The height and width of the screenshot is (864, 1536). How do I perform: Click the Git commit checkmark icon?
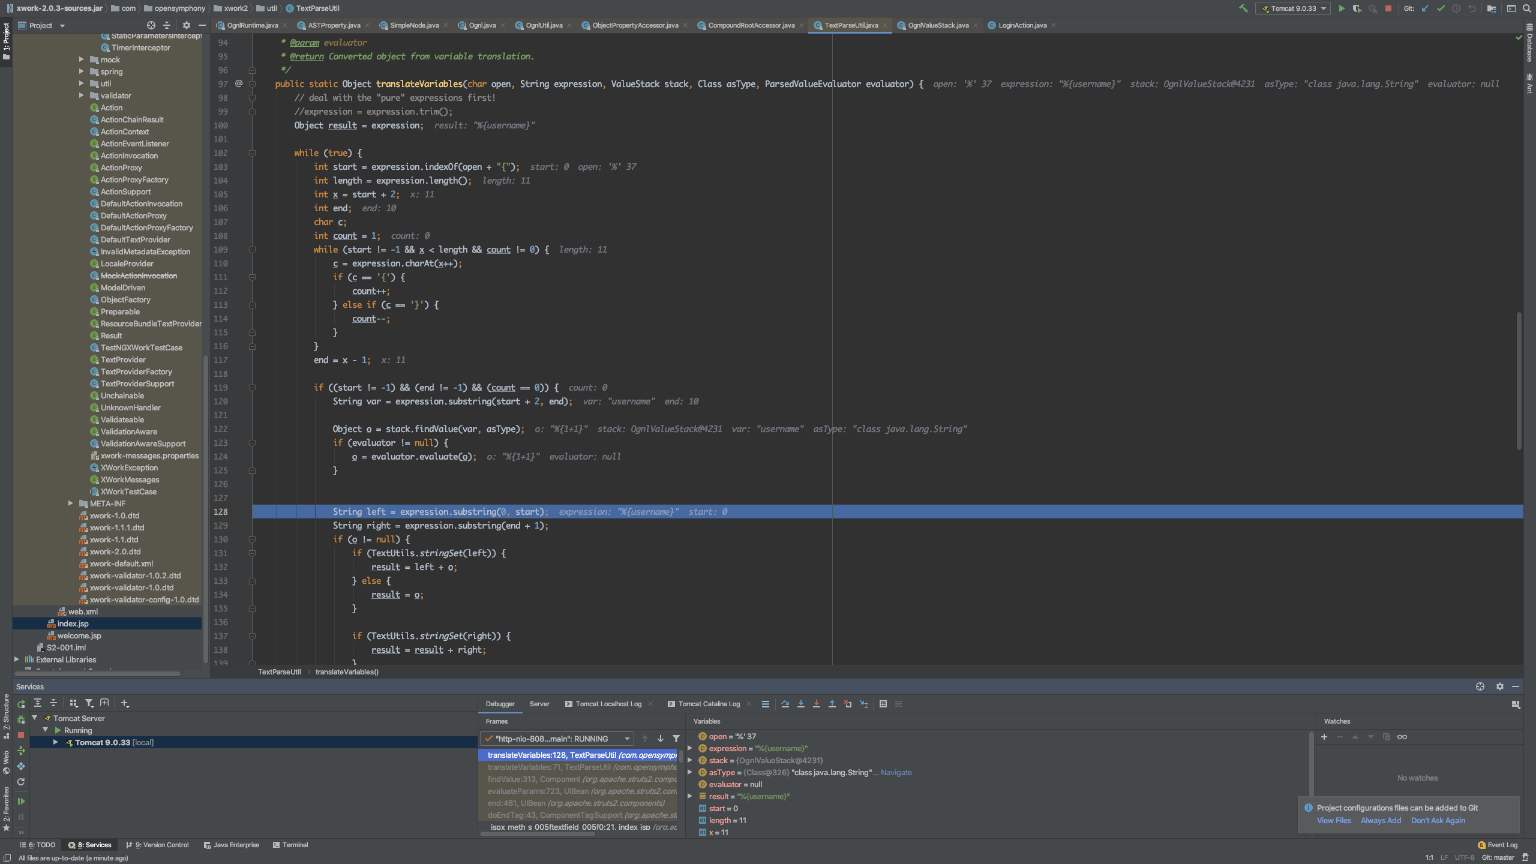point(1440,8)
